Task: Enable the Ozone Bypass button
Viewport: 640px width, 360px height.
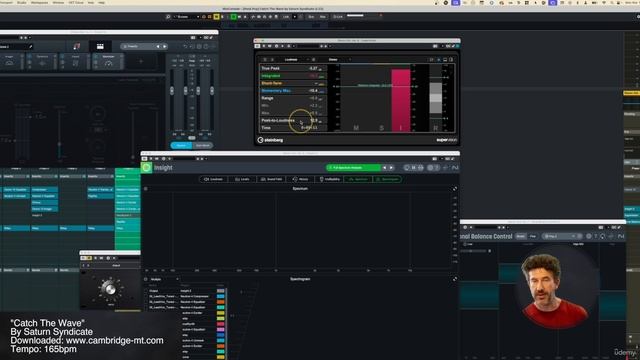Action: [x=181, y=145]
